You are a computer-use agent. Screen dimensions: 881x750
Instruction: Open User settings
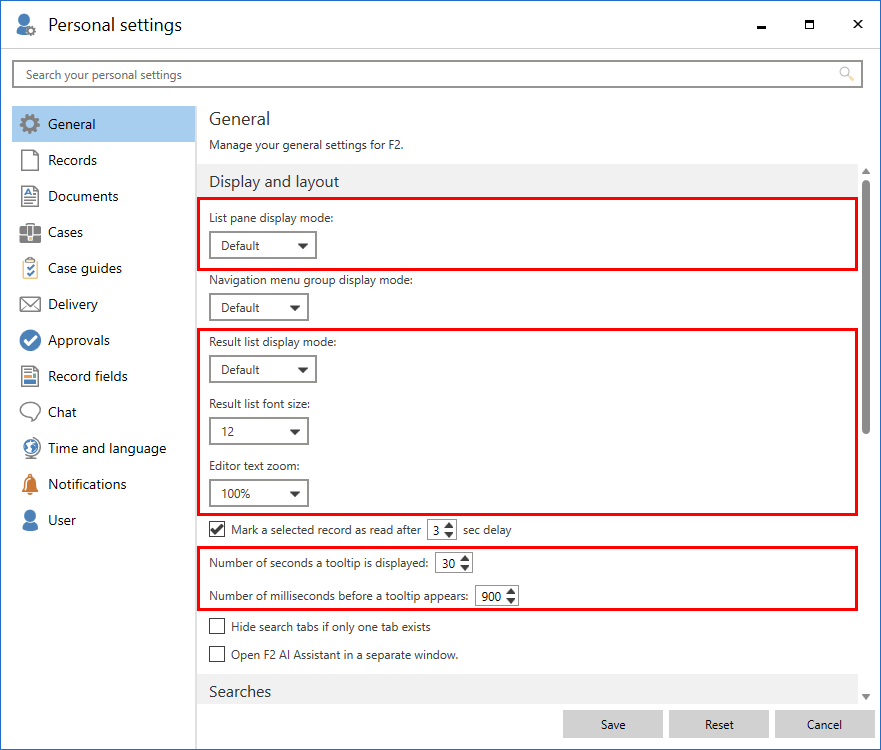click(103, 520)
